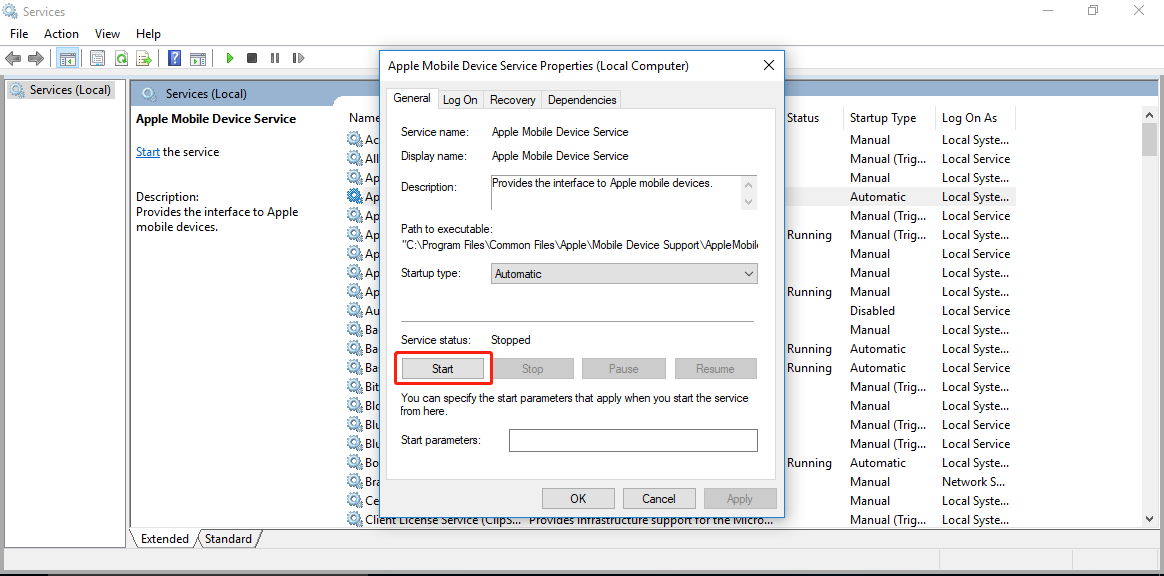Open the Startup type dropdown set to Automatic

pos(624,274)
